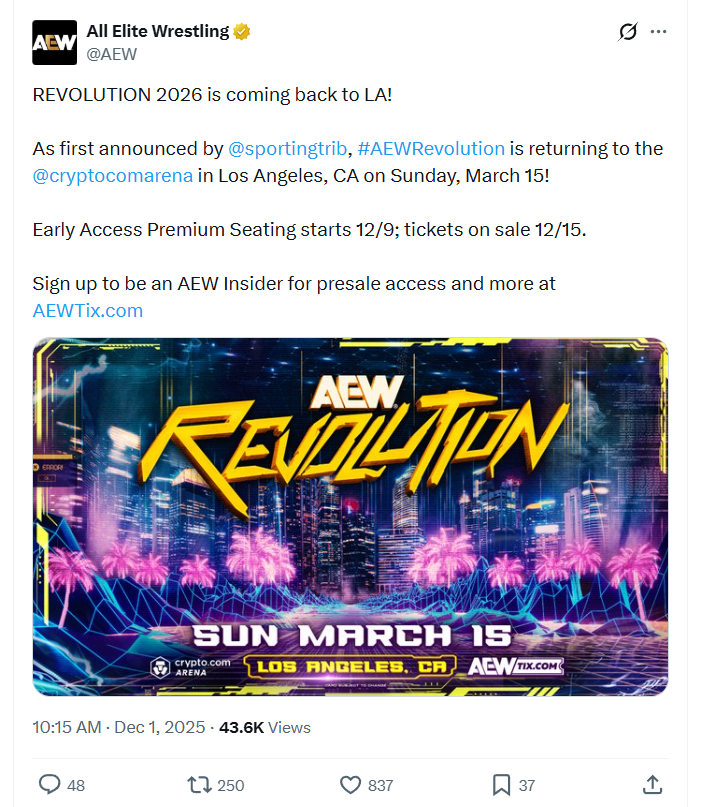
Task: Like the post with the heart icon
Action: [350, 784]
